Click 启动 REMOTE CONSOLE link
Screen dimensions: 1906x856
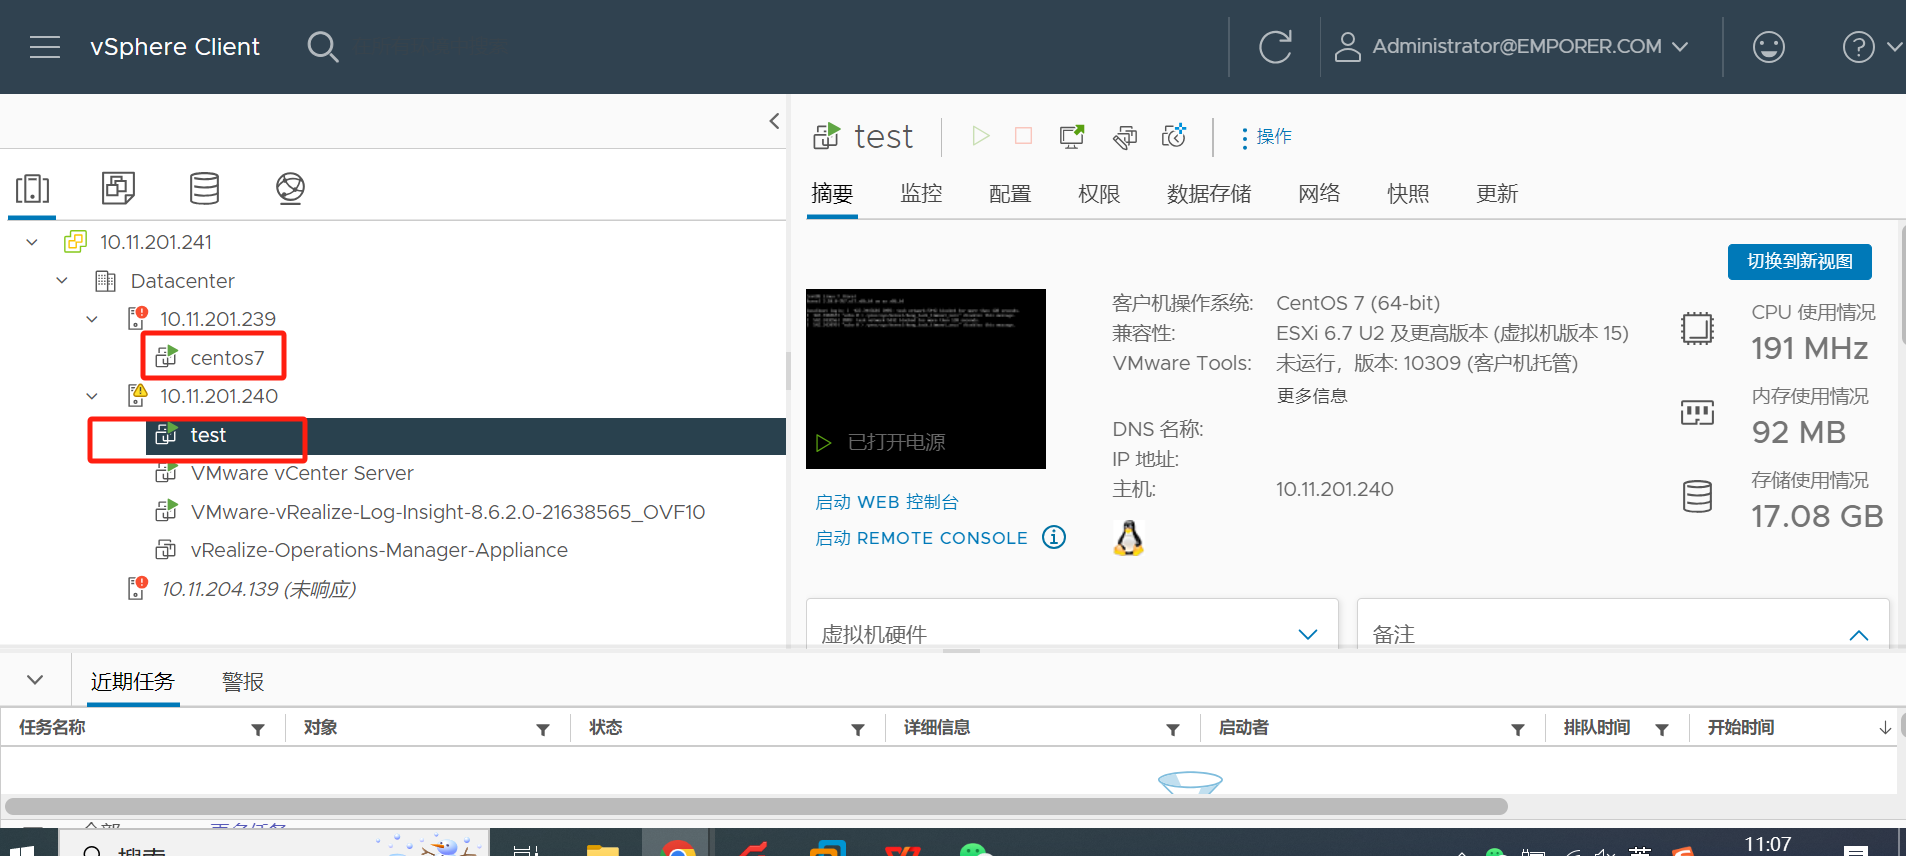point(921,538)
